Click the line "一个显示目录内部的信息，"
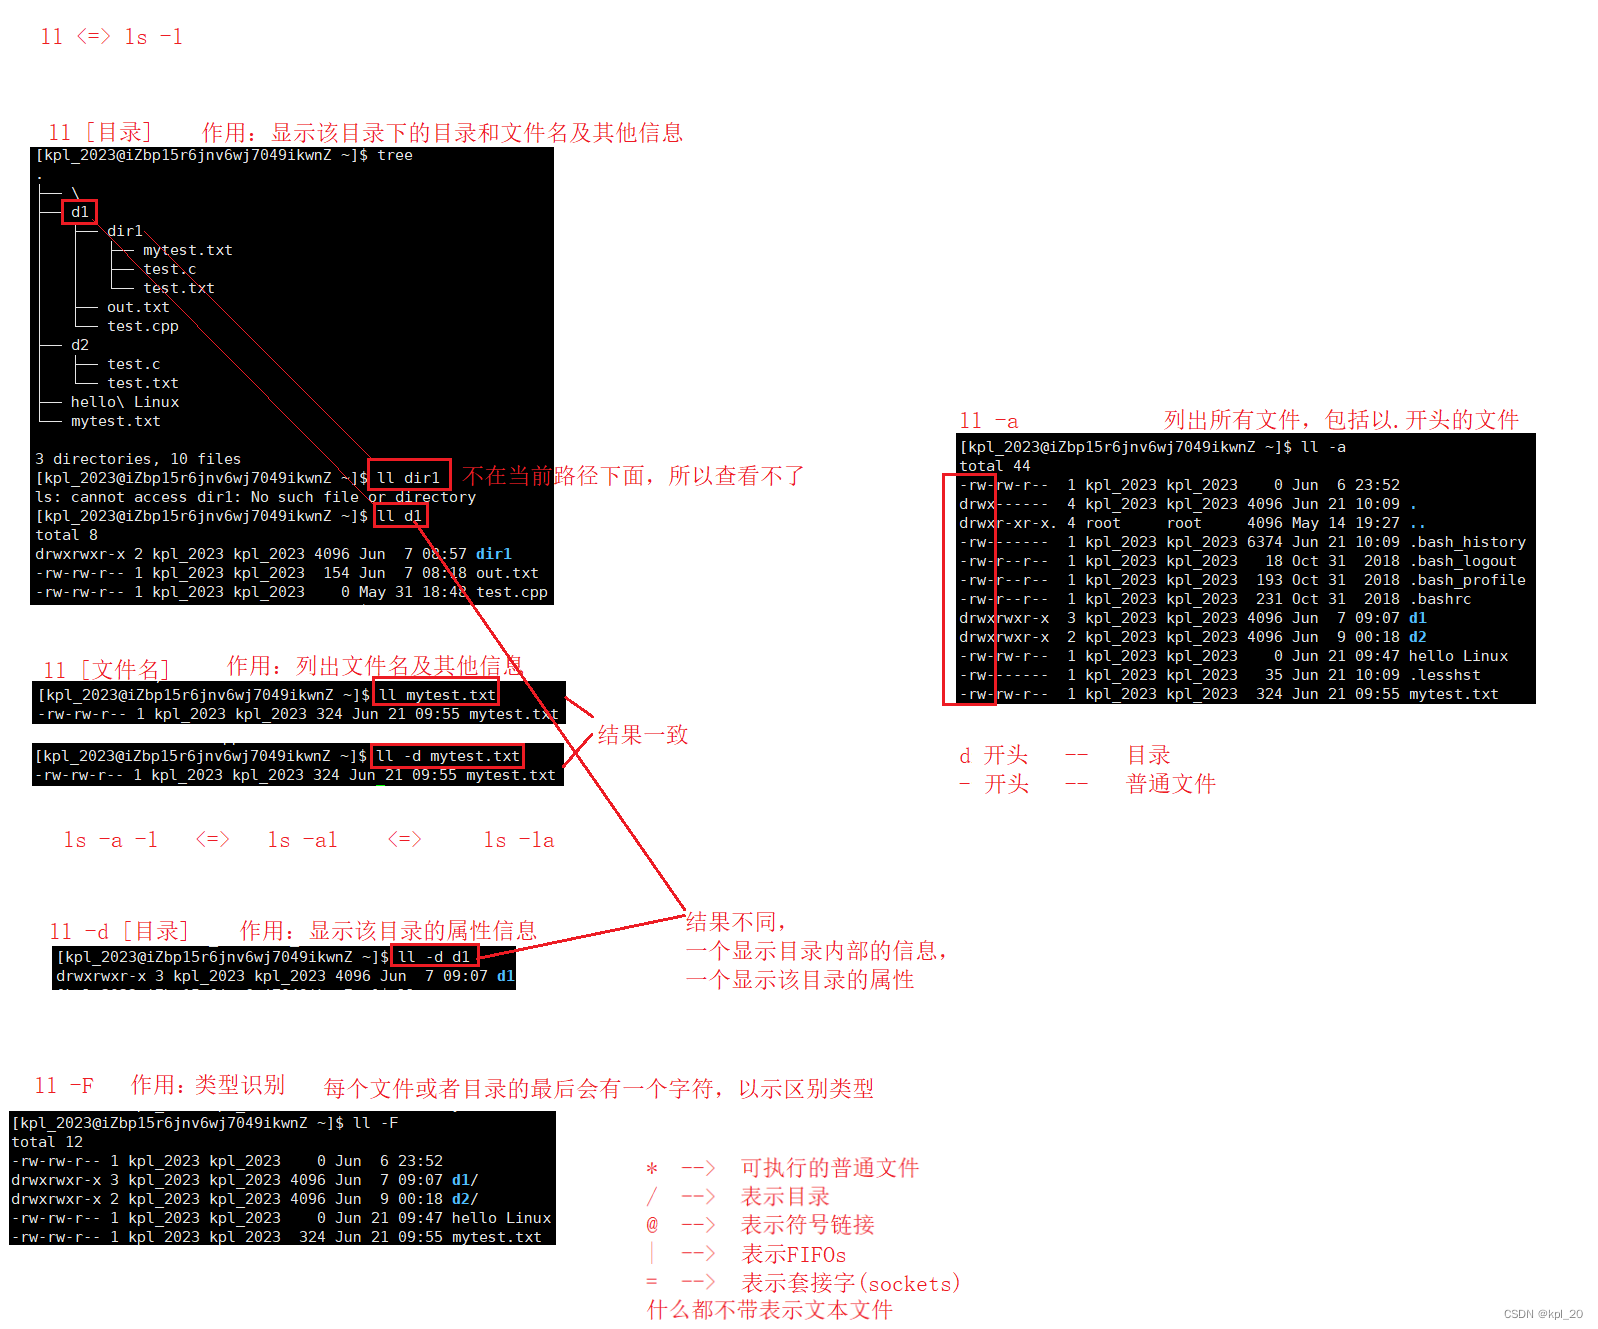Viewport: 1598px width, 1329px height. [816, 951]
